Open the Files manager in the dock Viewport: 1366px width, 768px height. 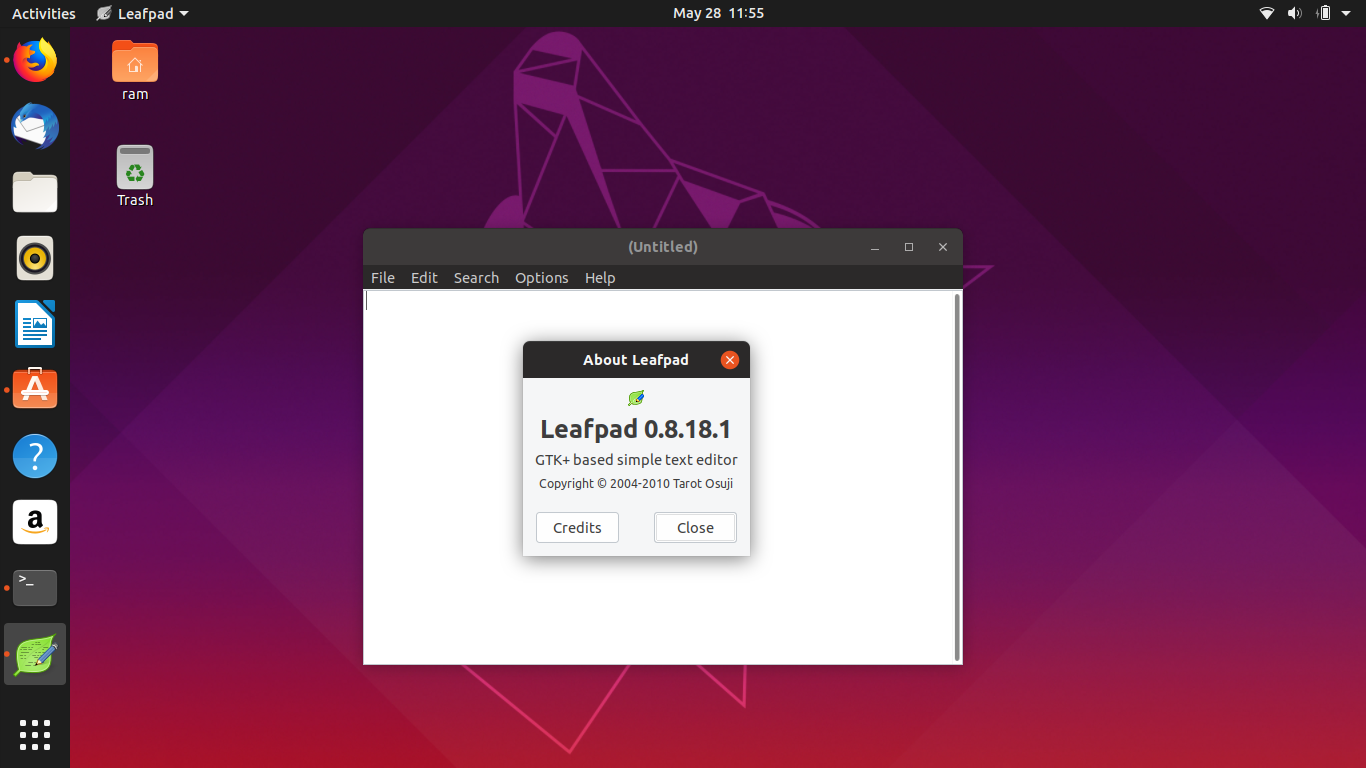(x=35, y=193)
